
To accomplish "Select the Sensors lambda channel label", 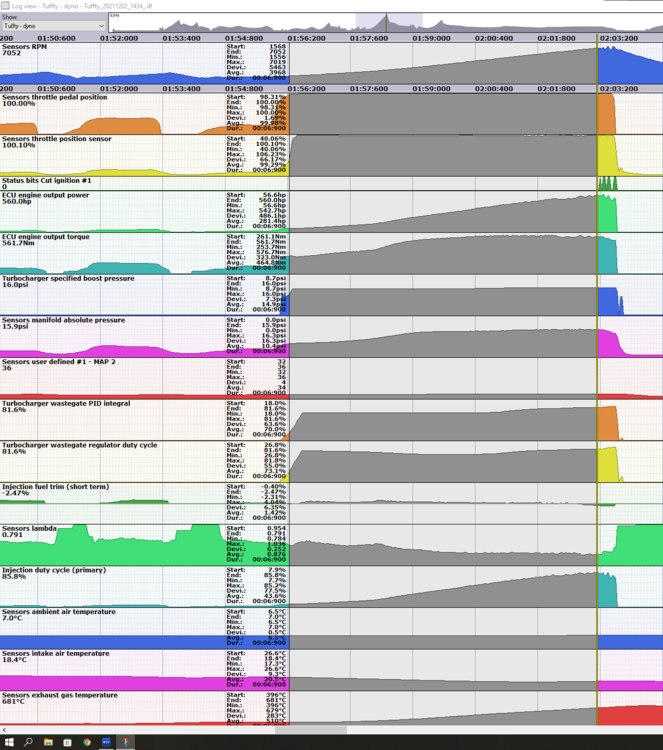I will pyautogui.click(x=29, y=528).
